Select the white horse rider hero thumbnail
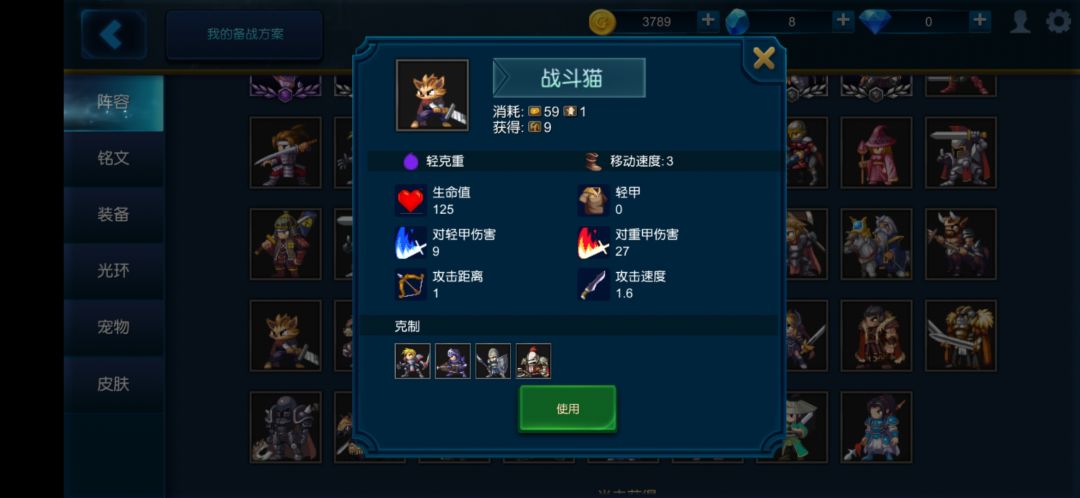 pyautogui.click(x=876, y=244)
